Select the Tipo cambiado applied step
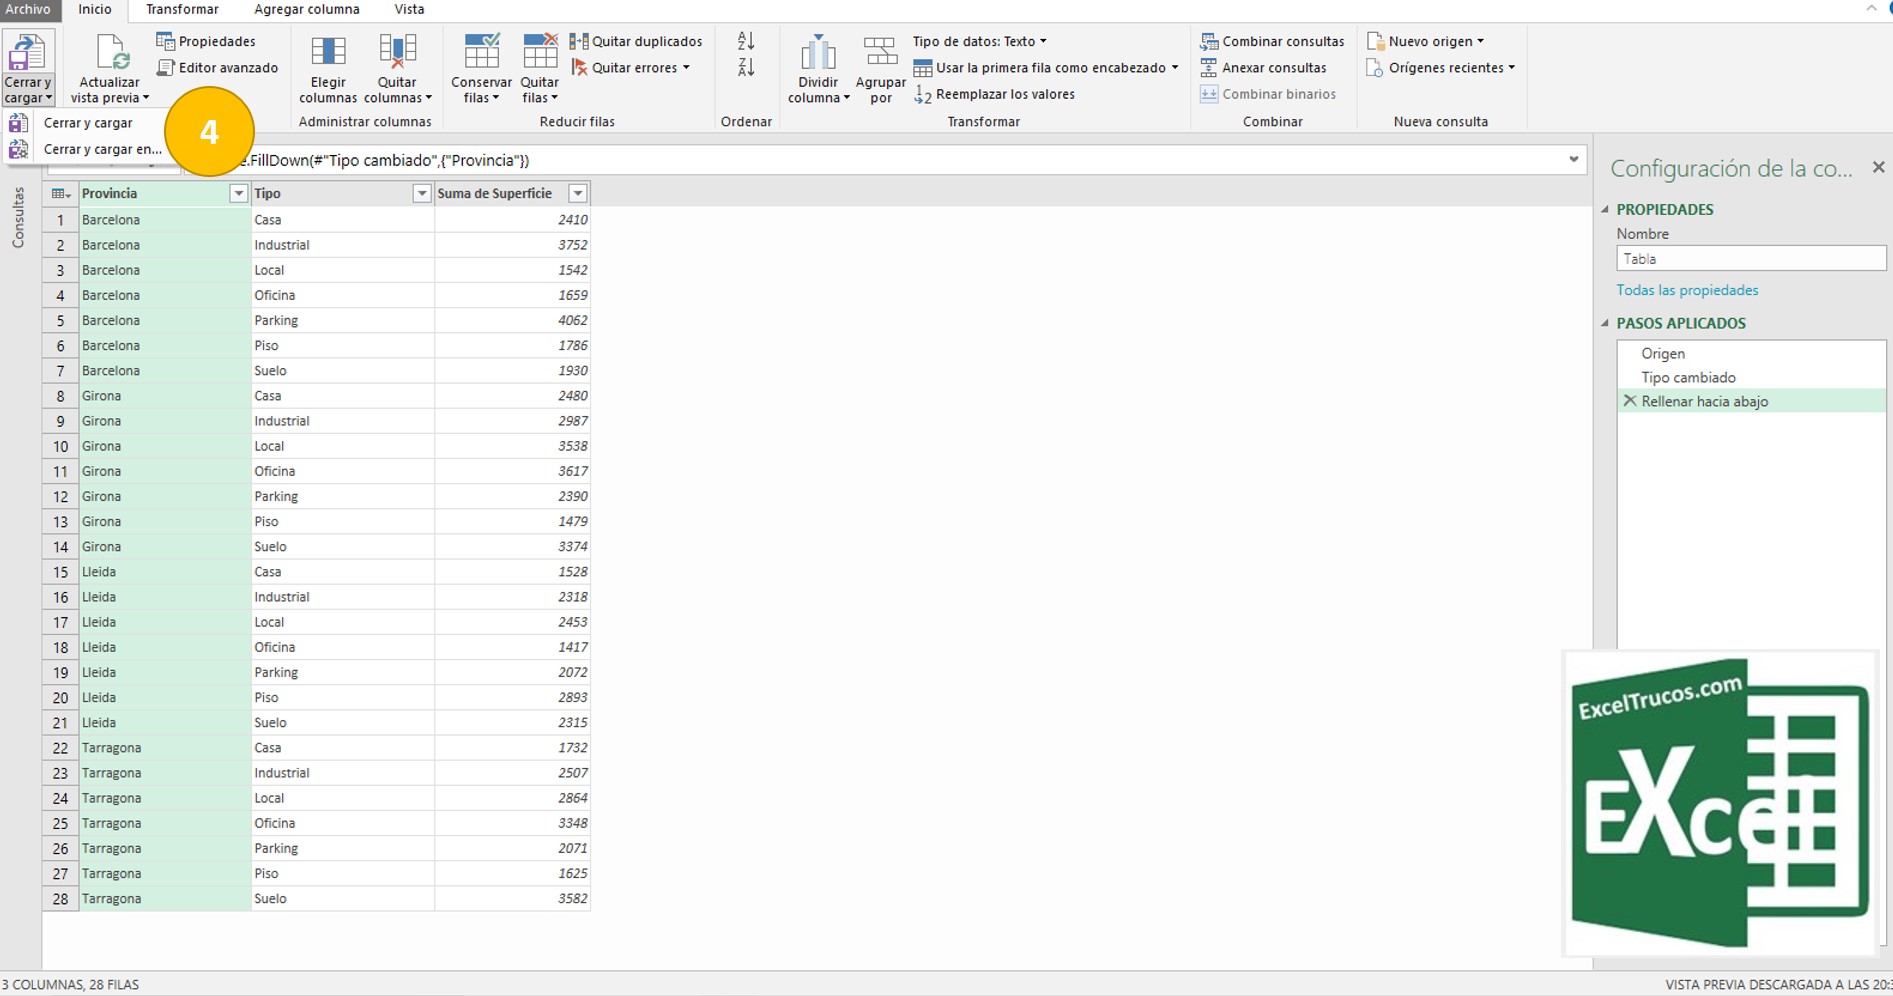This screenshot has height=996, width=1893. (x=1689, y=377)
